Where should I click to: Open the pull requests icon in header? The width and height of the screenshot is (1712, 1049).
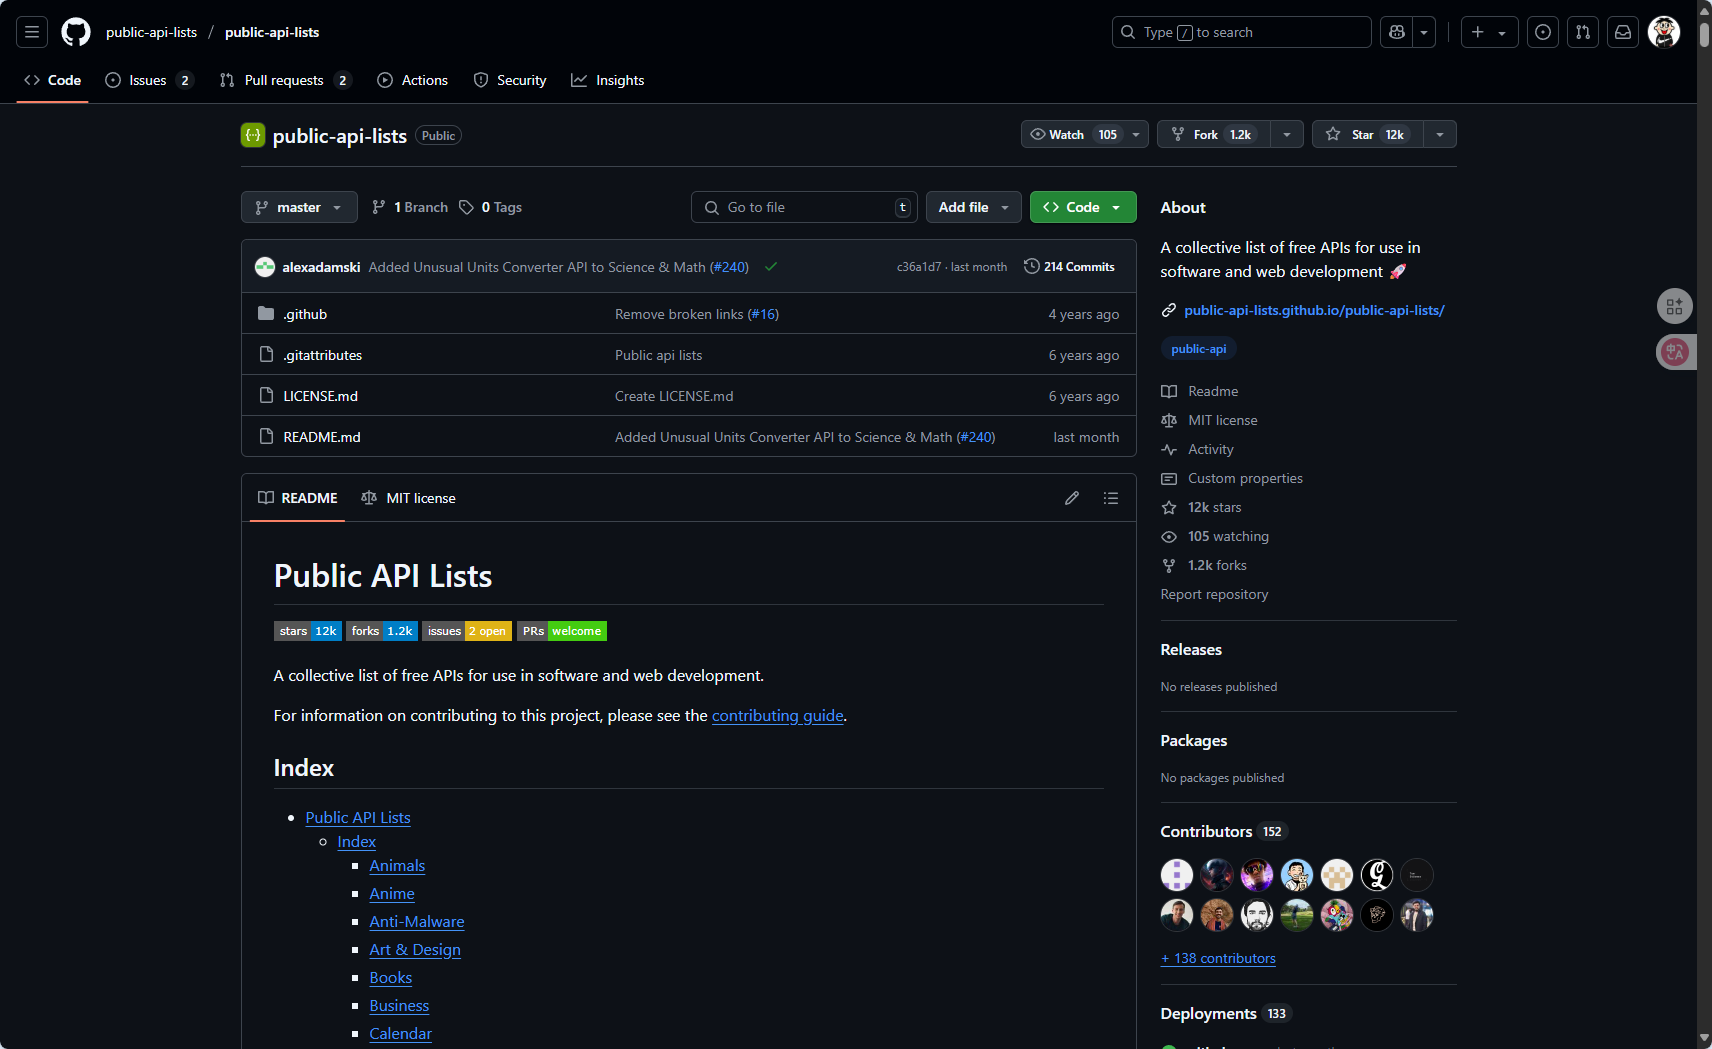(1583, 32)
